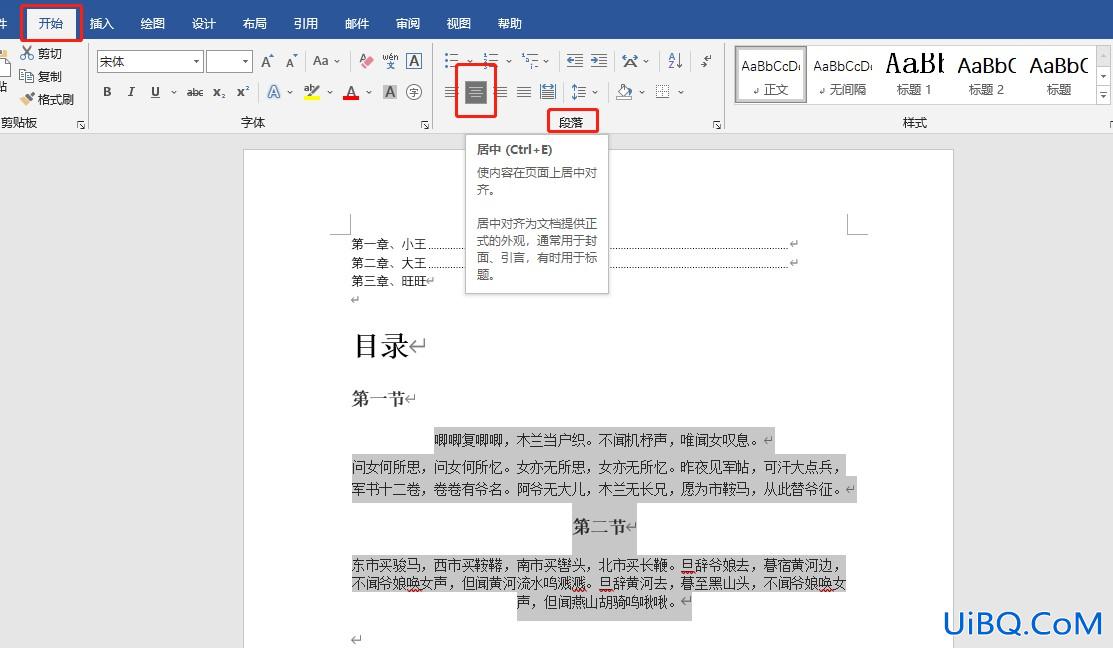Image resolution: width=1113 pixels, height=648 pixels.
Task: Toggle subscript formatting
Action: point(219,92)
